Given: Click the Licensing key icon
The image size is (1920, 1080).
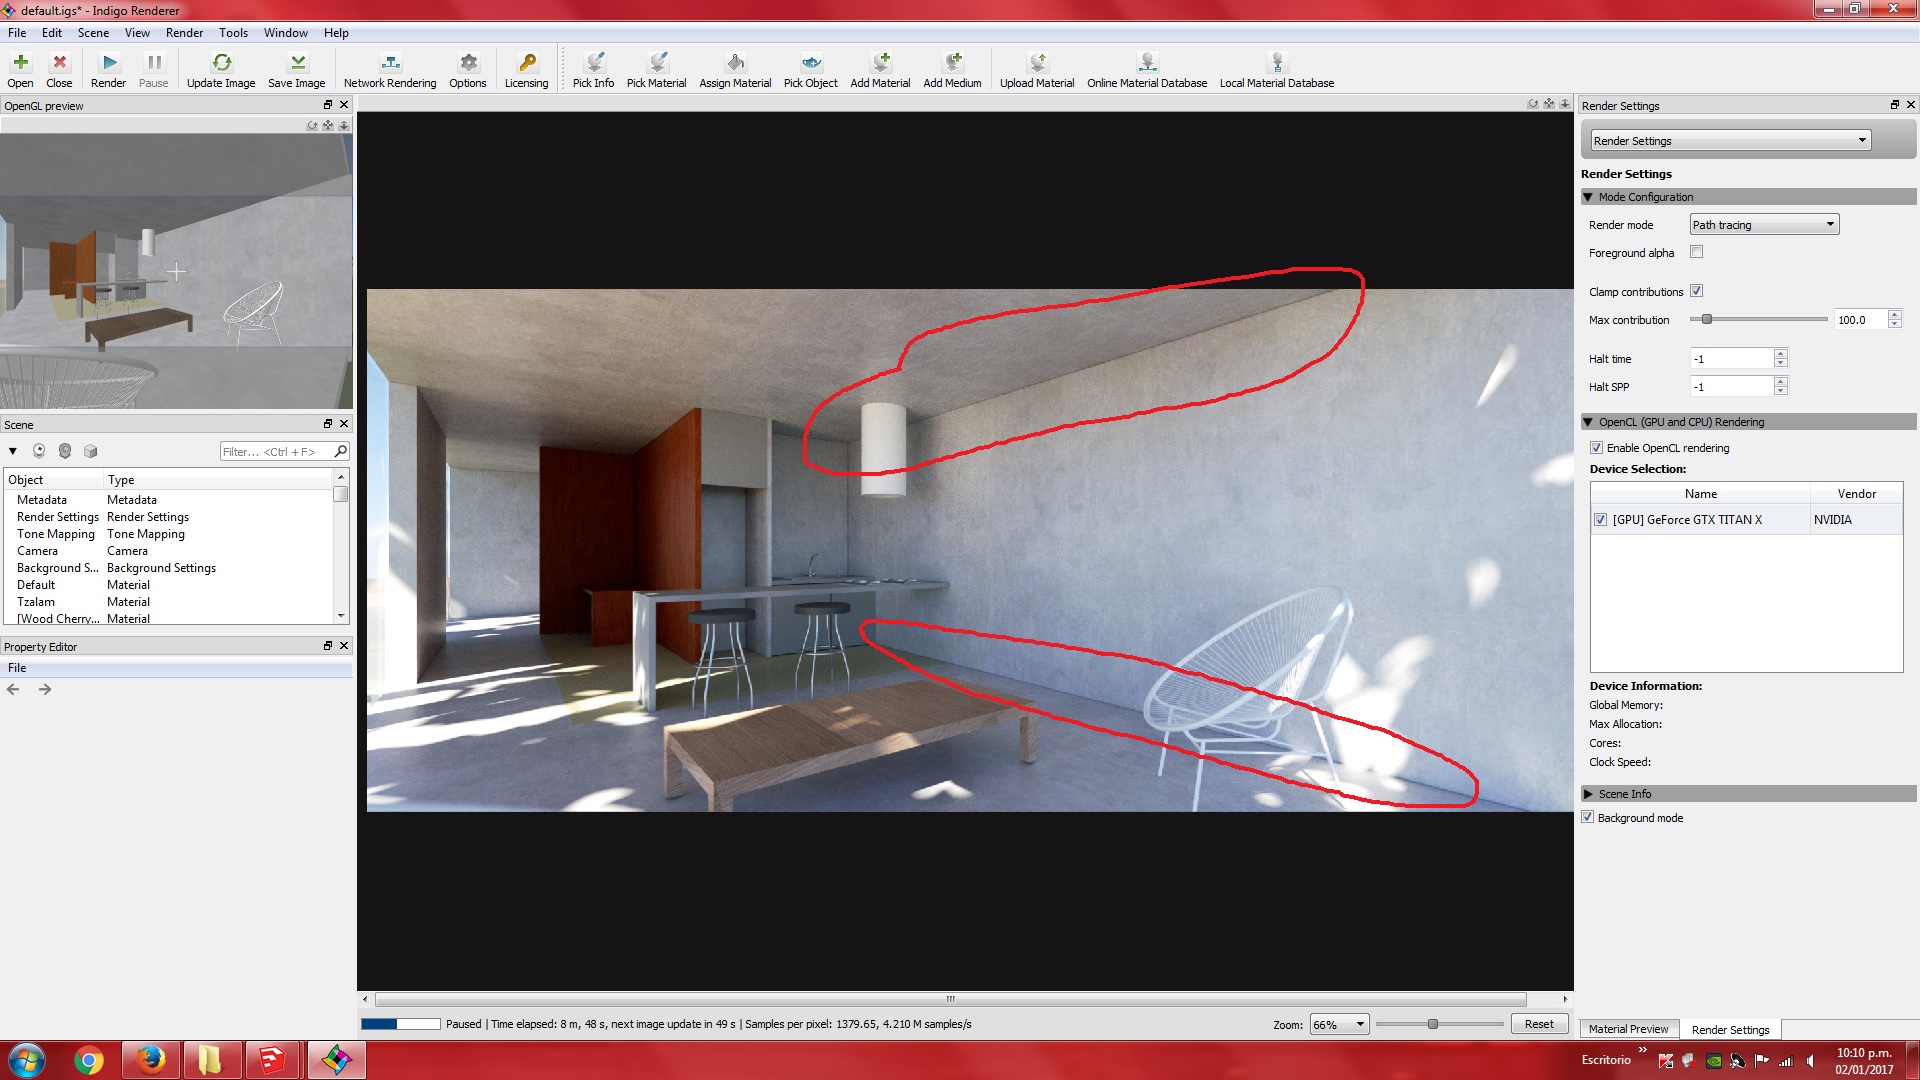Looking at the screenshot, I should point(527,63).
